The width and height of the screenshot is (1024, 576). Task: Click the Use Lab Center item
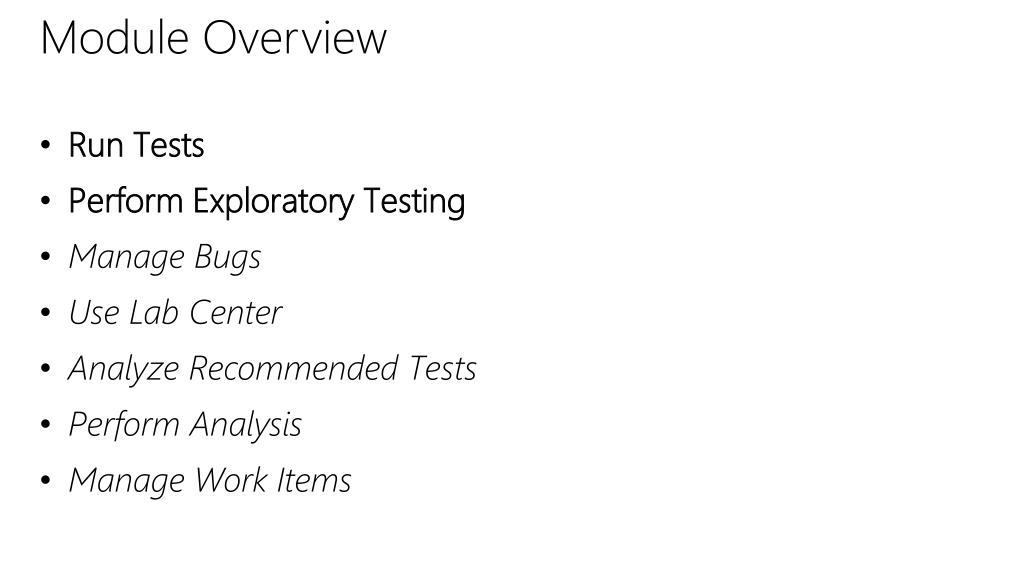tap(175, 313)
